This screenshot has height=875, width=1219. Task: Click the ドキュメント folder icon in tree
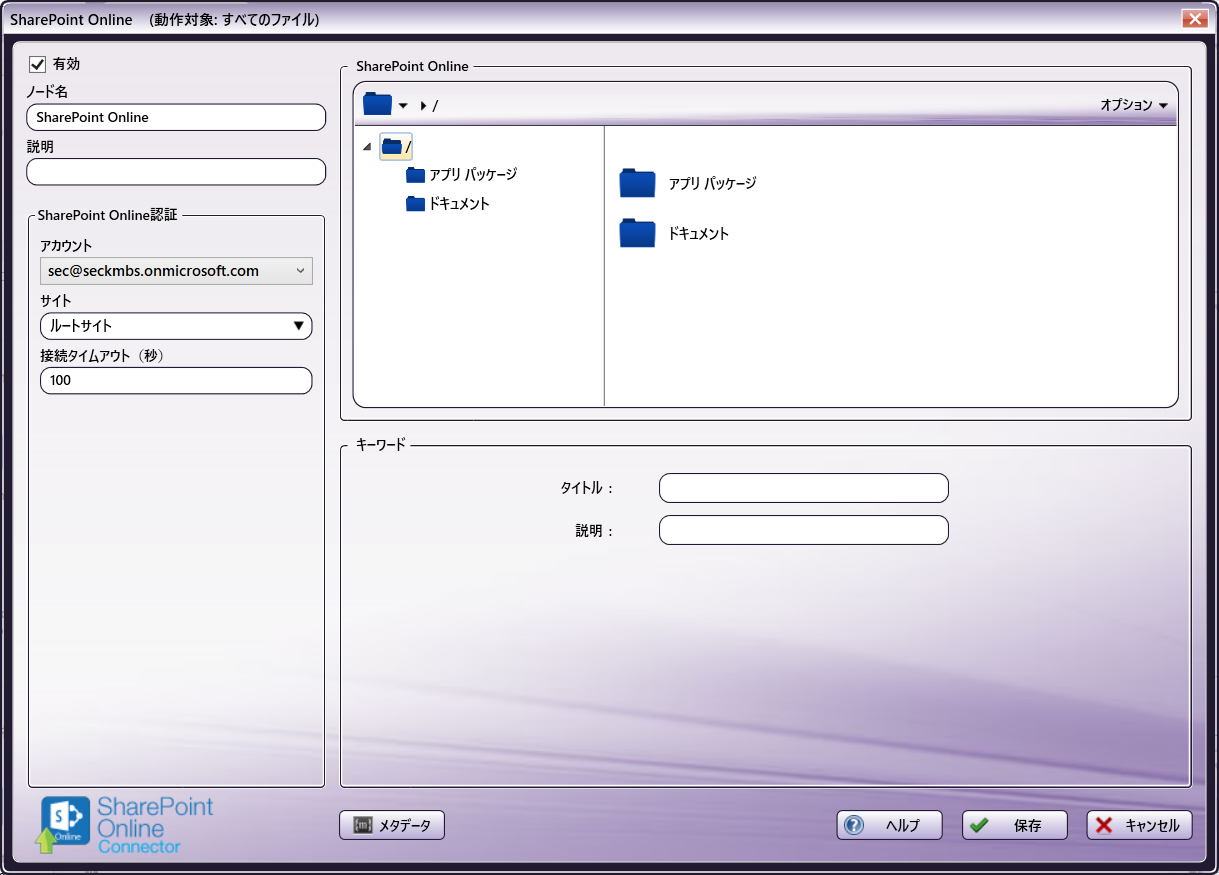click(416, 204)
